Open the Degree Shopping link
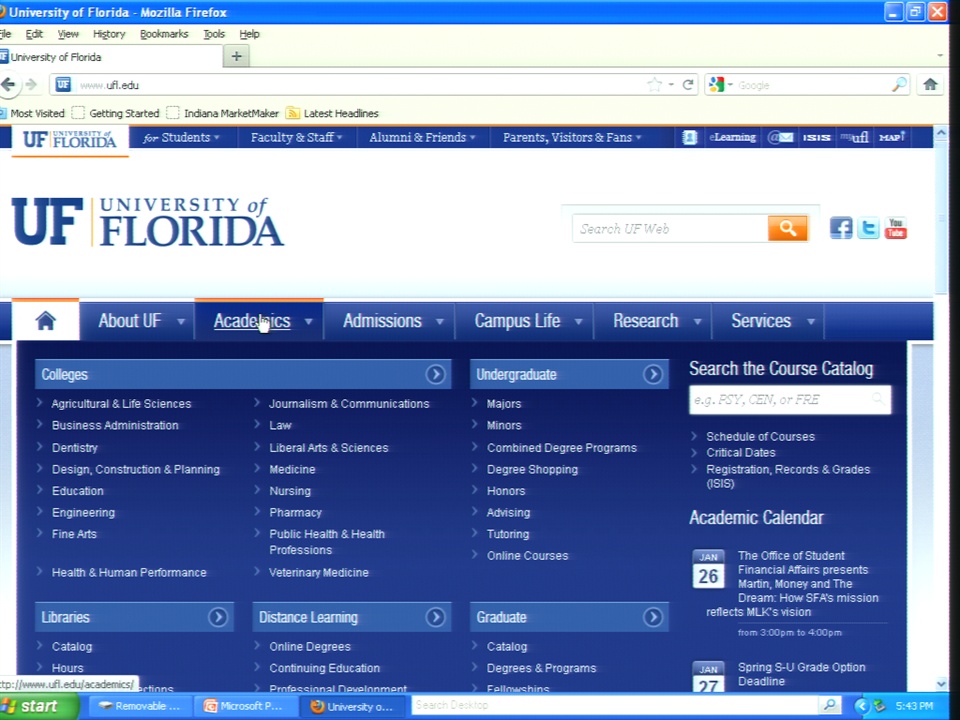960x720 pixels. tap(532, 469)
